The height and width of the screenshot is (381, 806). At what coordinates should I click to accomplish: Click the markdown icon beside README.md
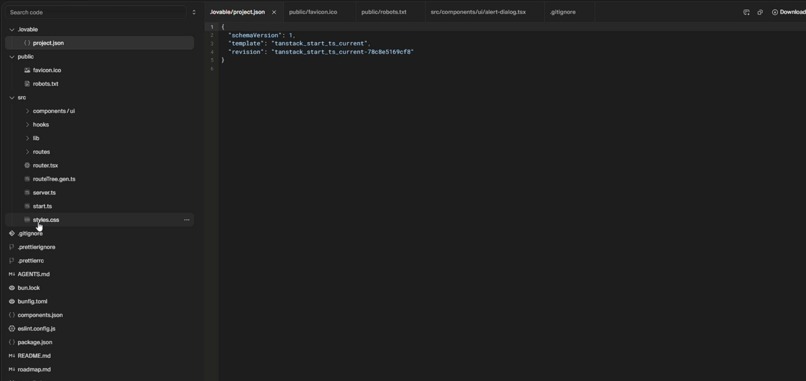pos(12,356)
